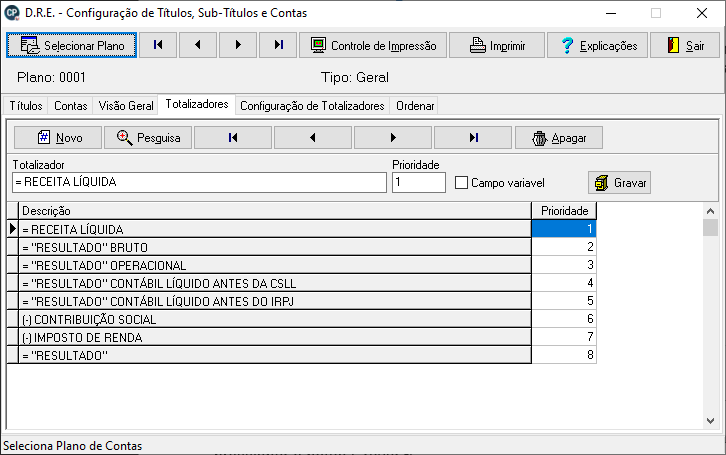The height and width of the screenshot is (455, 726).
Task: Select row = "RESULTADO" BRUTO
Action: point(275,247)
